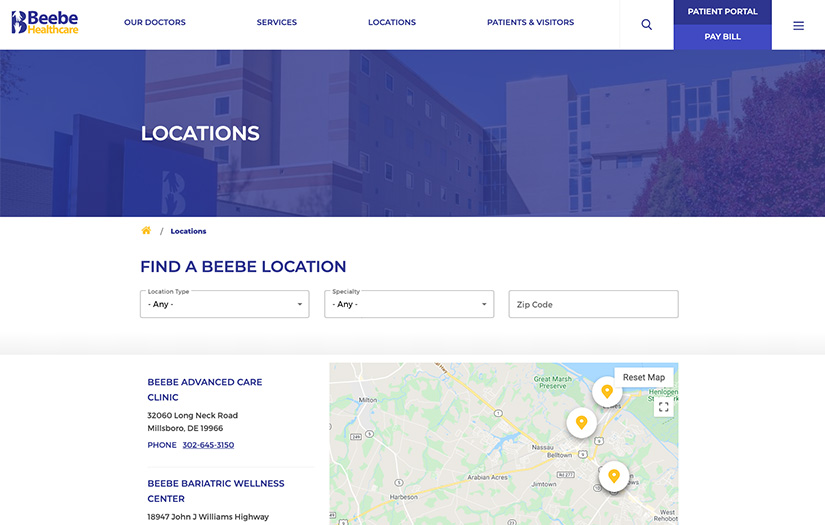Image resolution: width=825 pixels, height=525 pixels.
Task: Open the search magnifier icon
Action: [x=647, y=25]
